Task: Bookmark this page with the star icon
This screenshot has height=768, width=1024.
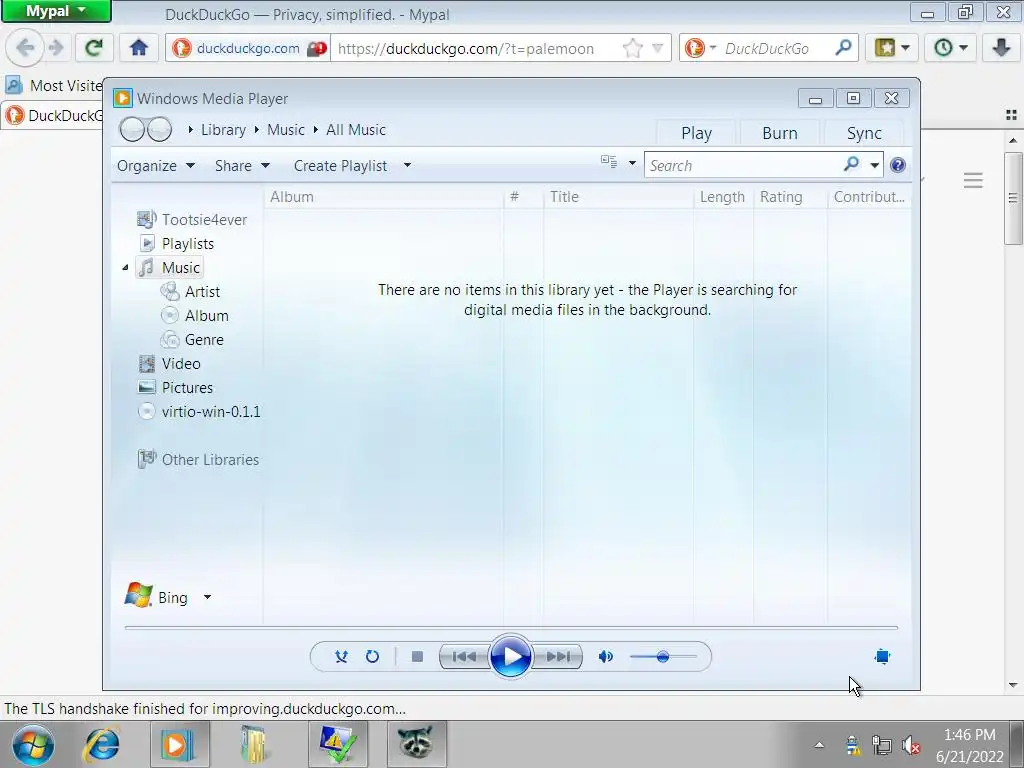Action: pyautogui.click(x=632, y=48)
